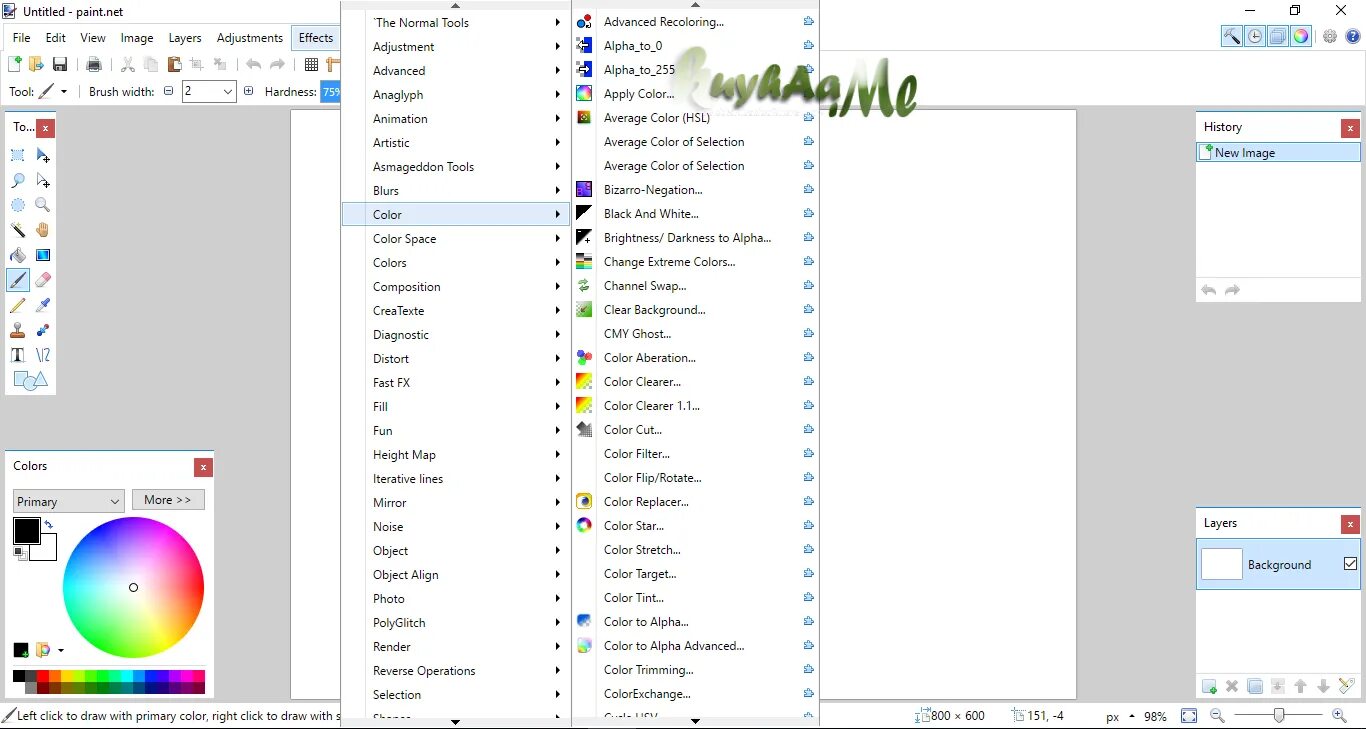Image resolution: width=1366 pixels, height=729 pixels.
Task: Open the Layers menu
Action: point(185,38)
